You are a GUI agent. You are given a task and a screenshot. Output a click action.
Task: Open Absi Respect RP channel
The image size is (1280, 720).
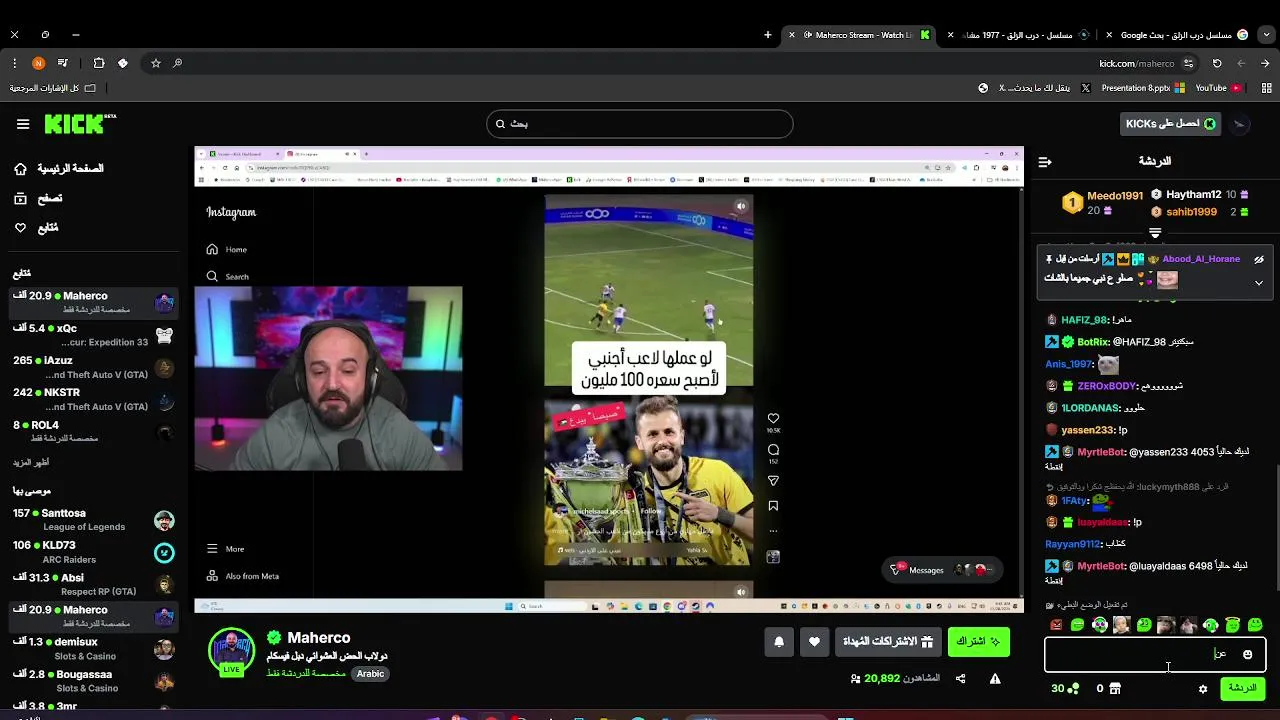(93, 584)
